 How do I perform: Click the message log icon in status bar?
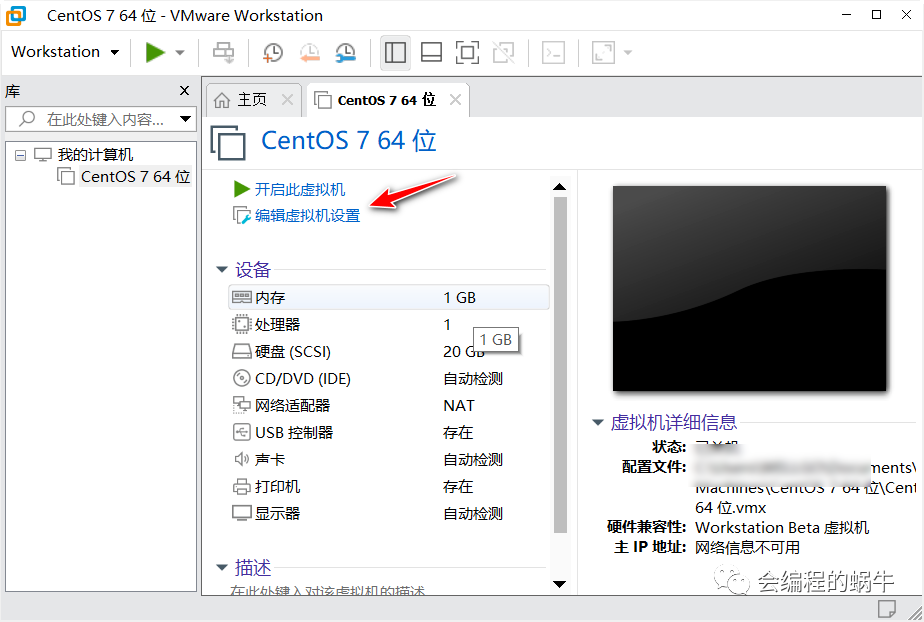point(887,608)
